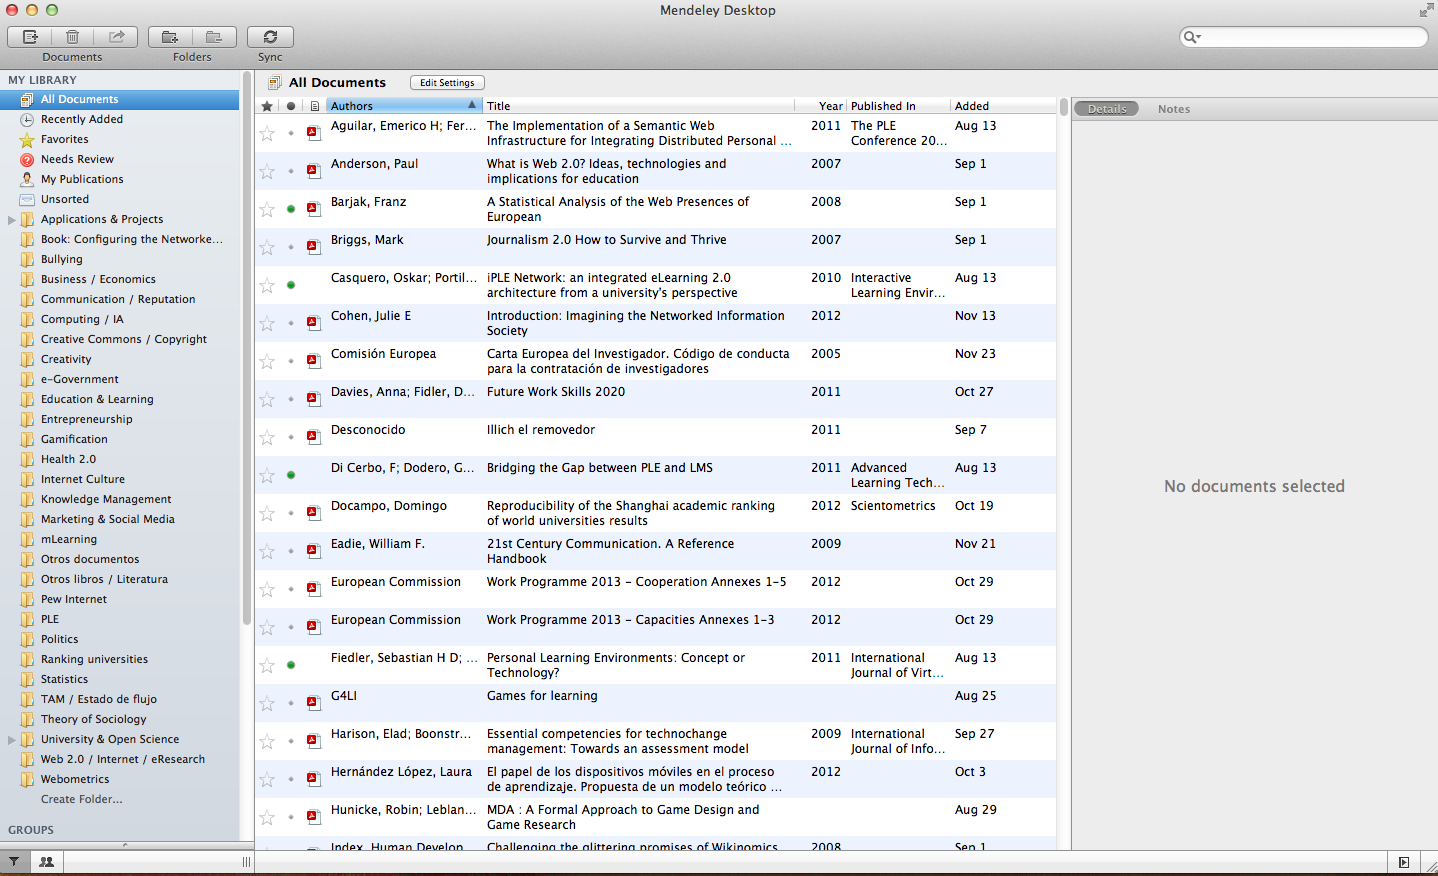Image resolution: width=1438 pixels, height=876 pixels.
Task: Click the Create Folder toolbar icon
Action: coord(170,37)
